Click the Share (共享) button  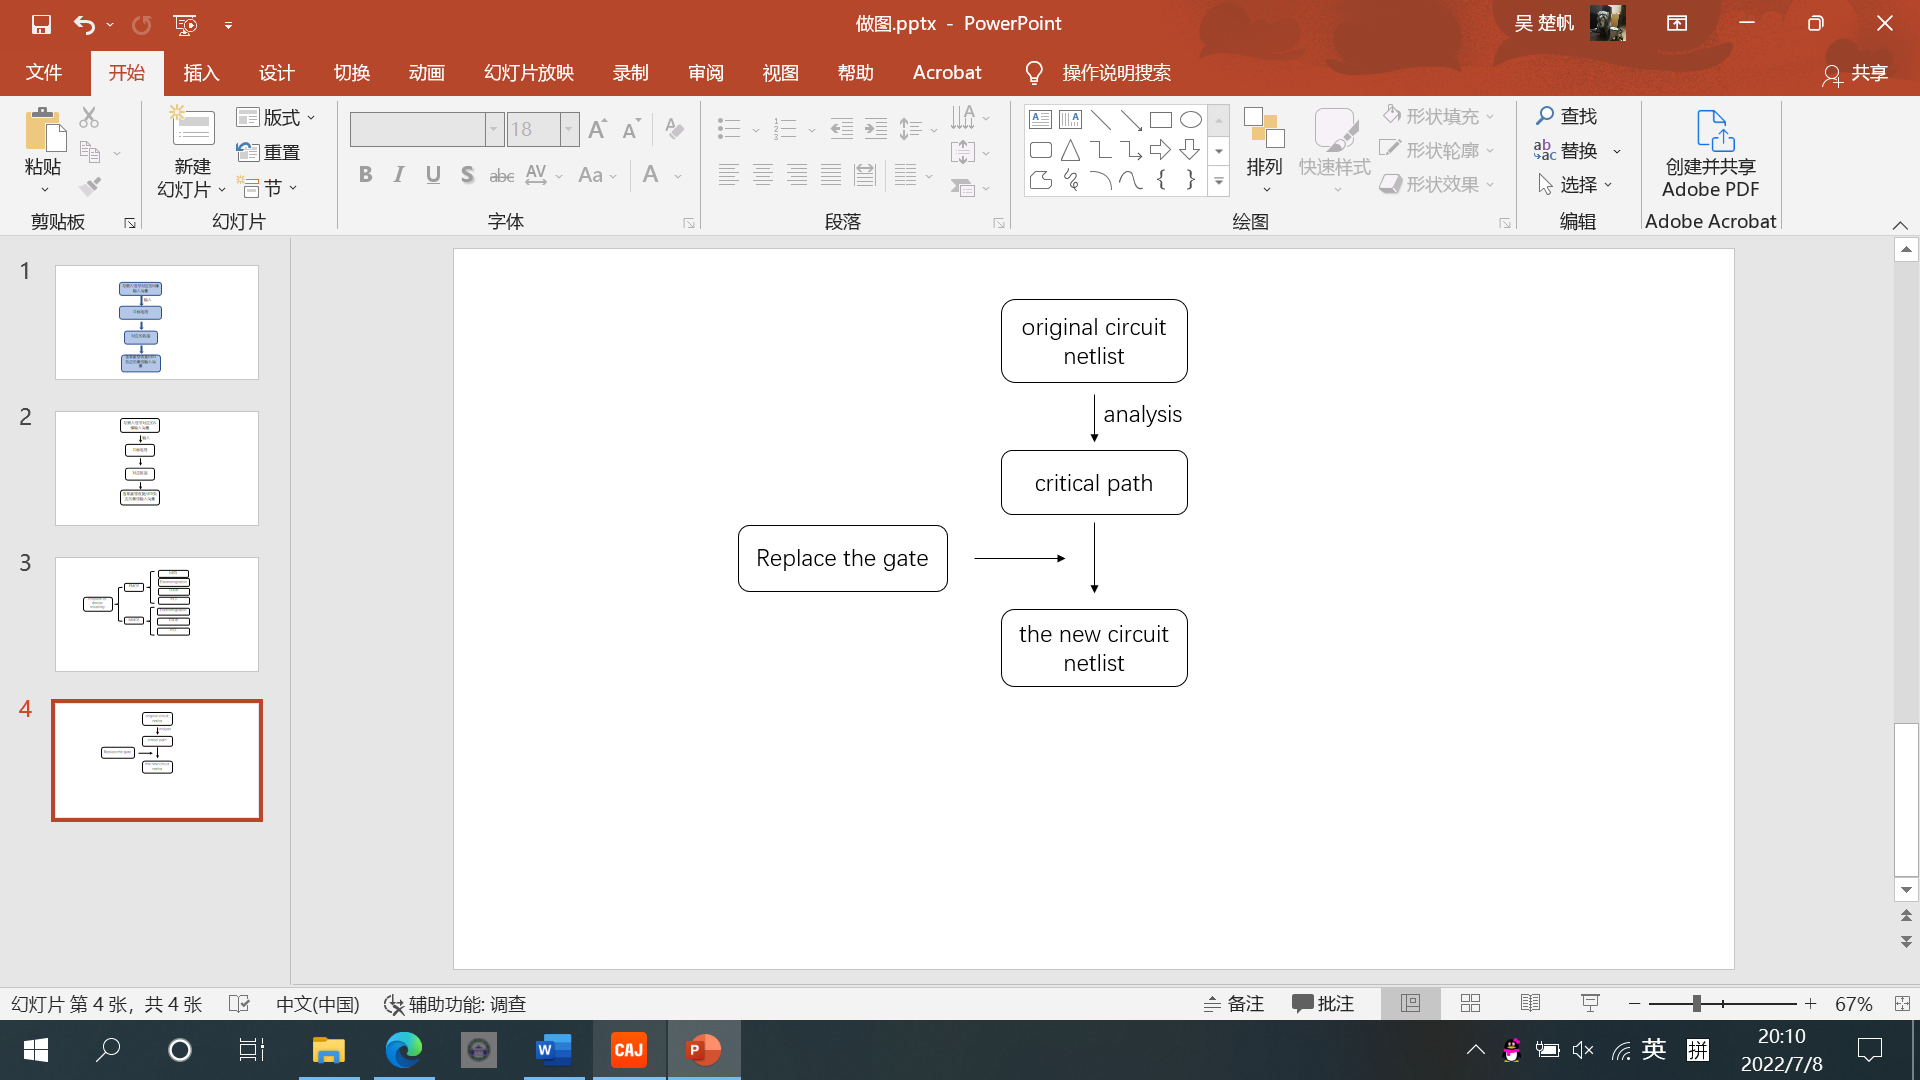pyautogui.click(x=1856, y=73)
